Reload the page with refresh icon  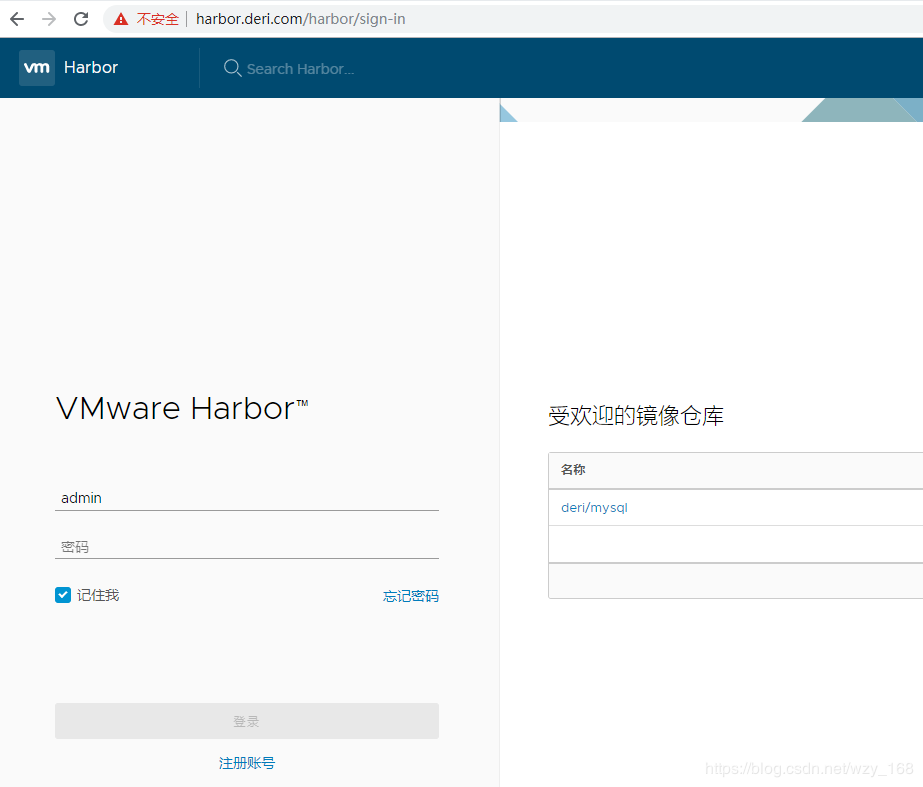80,18
